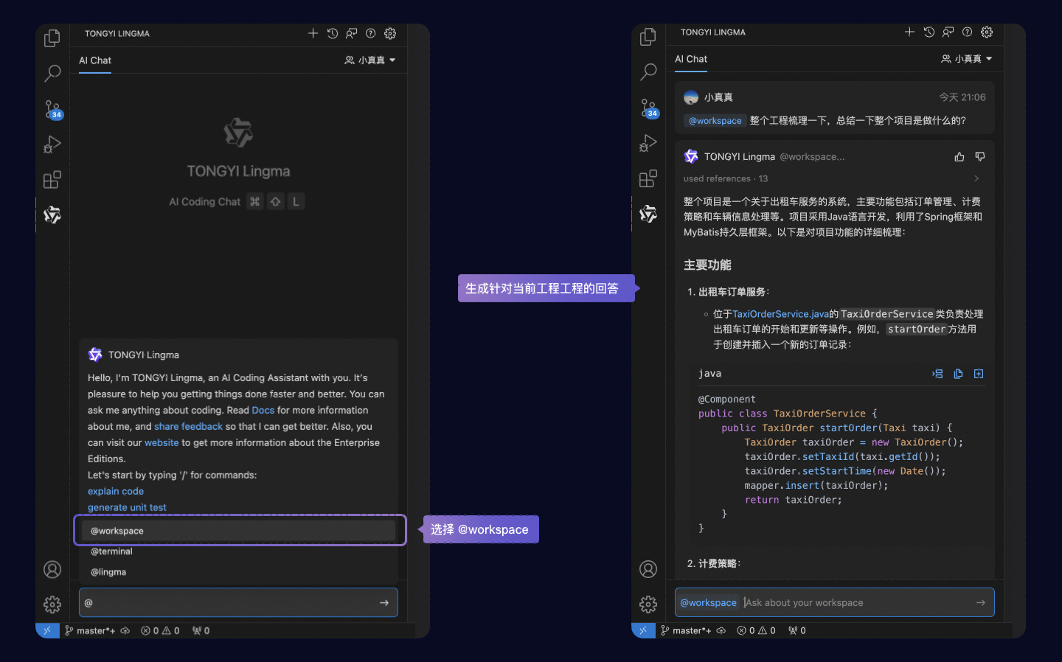This screenshot has height=662, width=1062.
Task: Open TaxiOrderService.java file link
Action: pos(780,314)
